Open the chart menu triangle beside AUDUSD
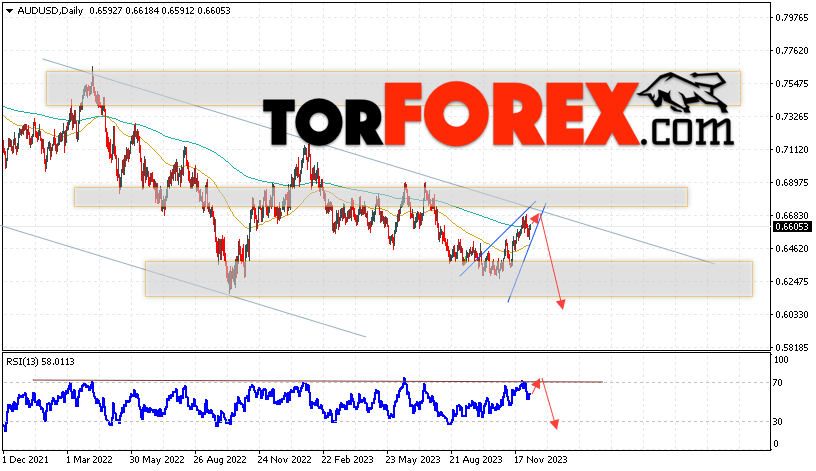This screenshot has width=816, height=471. [x=9, y=10]
